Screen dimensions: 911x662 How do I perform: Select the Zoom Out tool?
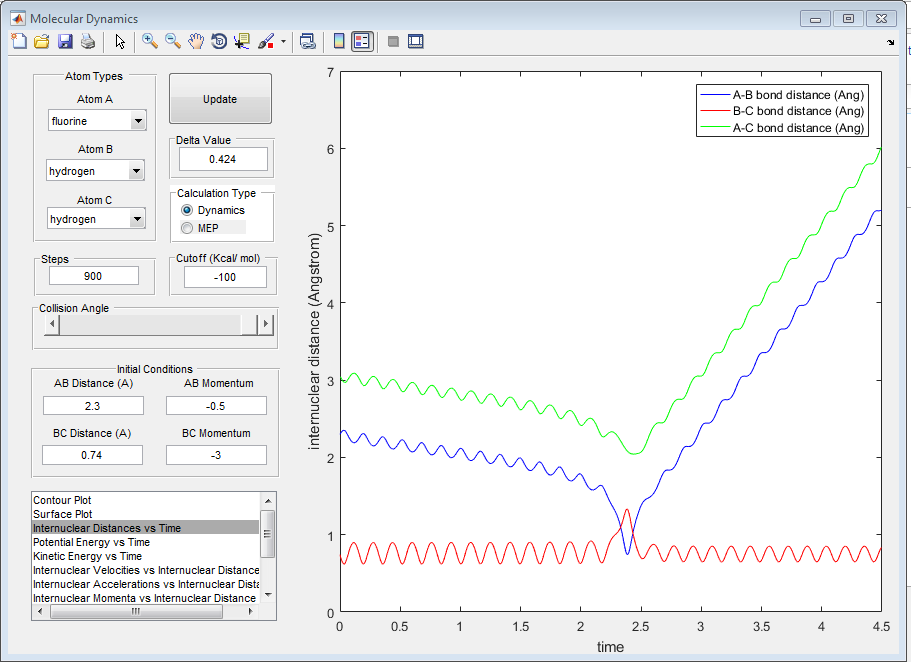click(x=173, y=41)
